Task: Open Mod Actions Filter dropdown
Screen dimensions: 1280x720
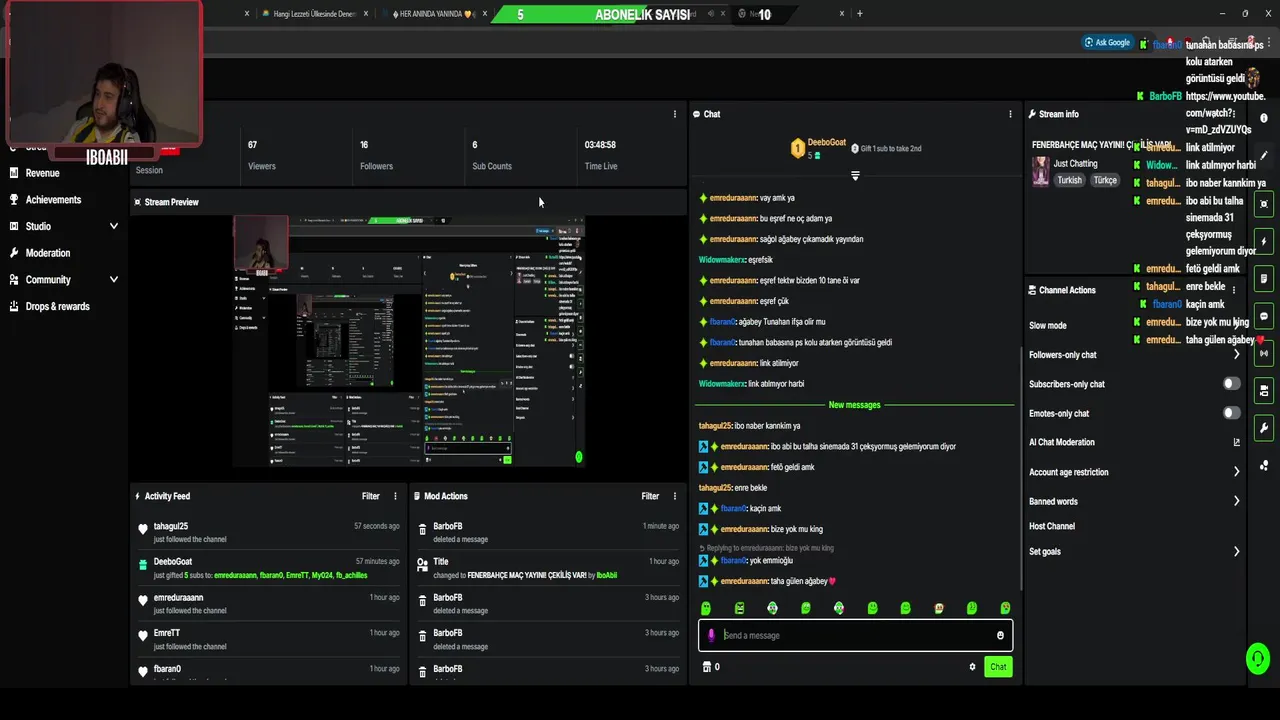Action: pyautogui.click(x=650, y=496)
